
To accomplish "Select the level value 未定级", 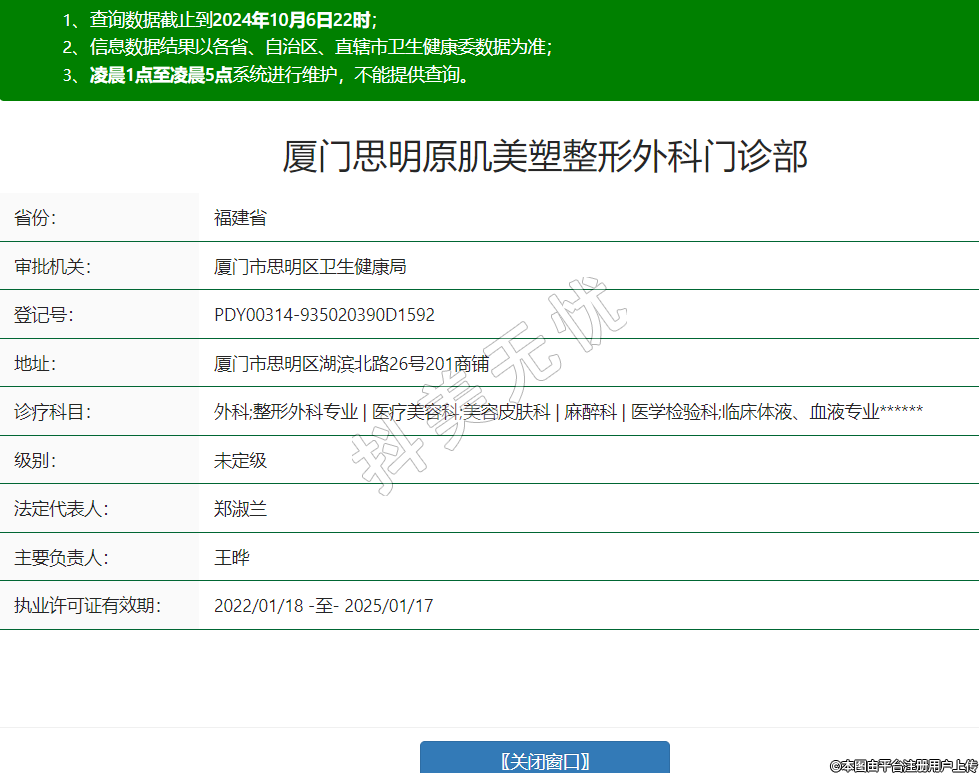I will (240, 461).
